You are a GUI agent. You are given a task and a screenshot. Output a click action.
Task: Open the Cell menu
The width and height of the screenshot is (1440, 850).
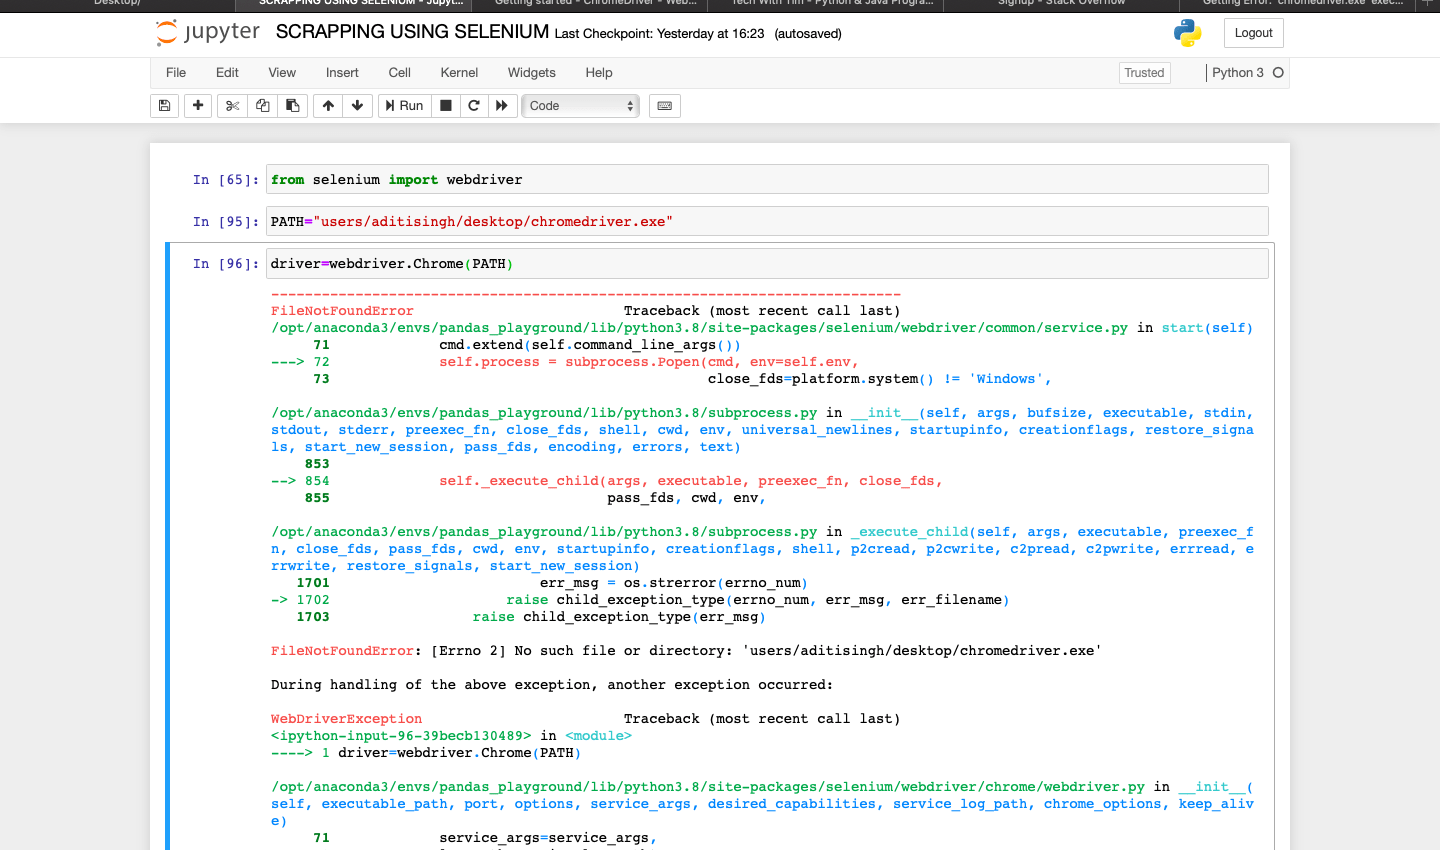click(x=399, y=73)
